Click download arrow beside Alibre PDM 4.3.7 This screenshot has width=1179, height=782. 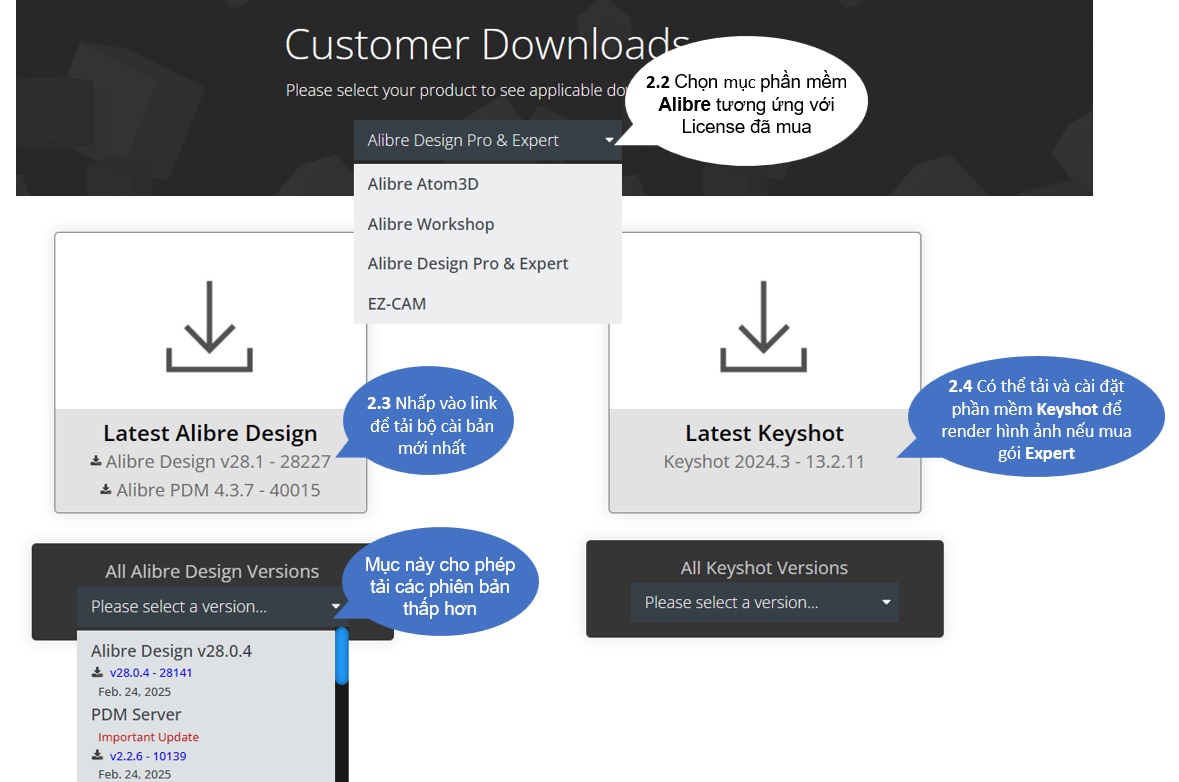click(106, 490)
